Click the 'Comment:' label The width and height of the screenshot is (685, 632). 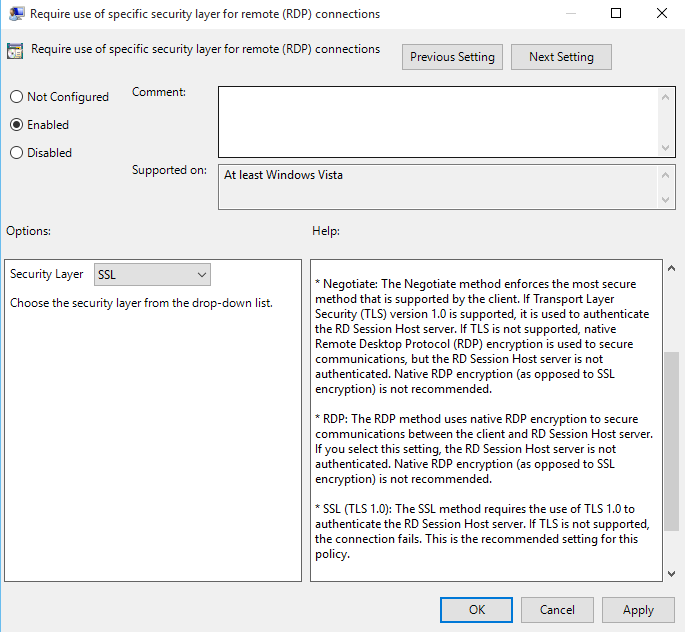[x=159, y=92]
